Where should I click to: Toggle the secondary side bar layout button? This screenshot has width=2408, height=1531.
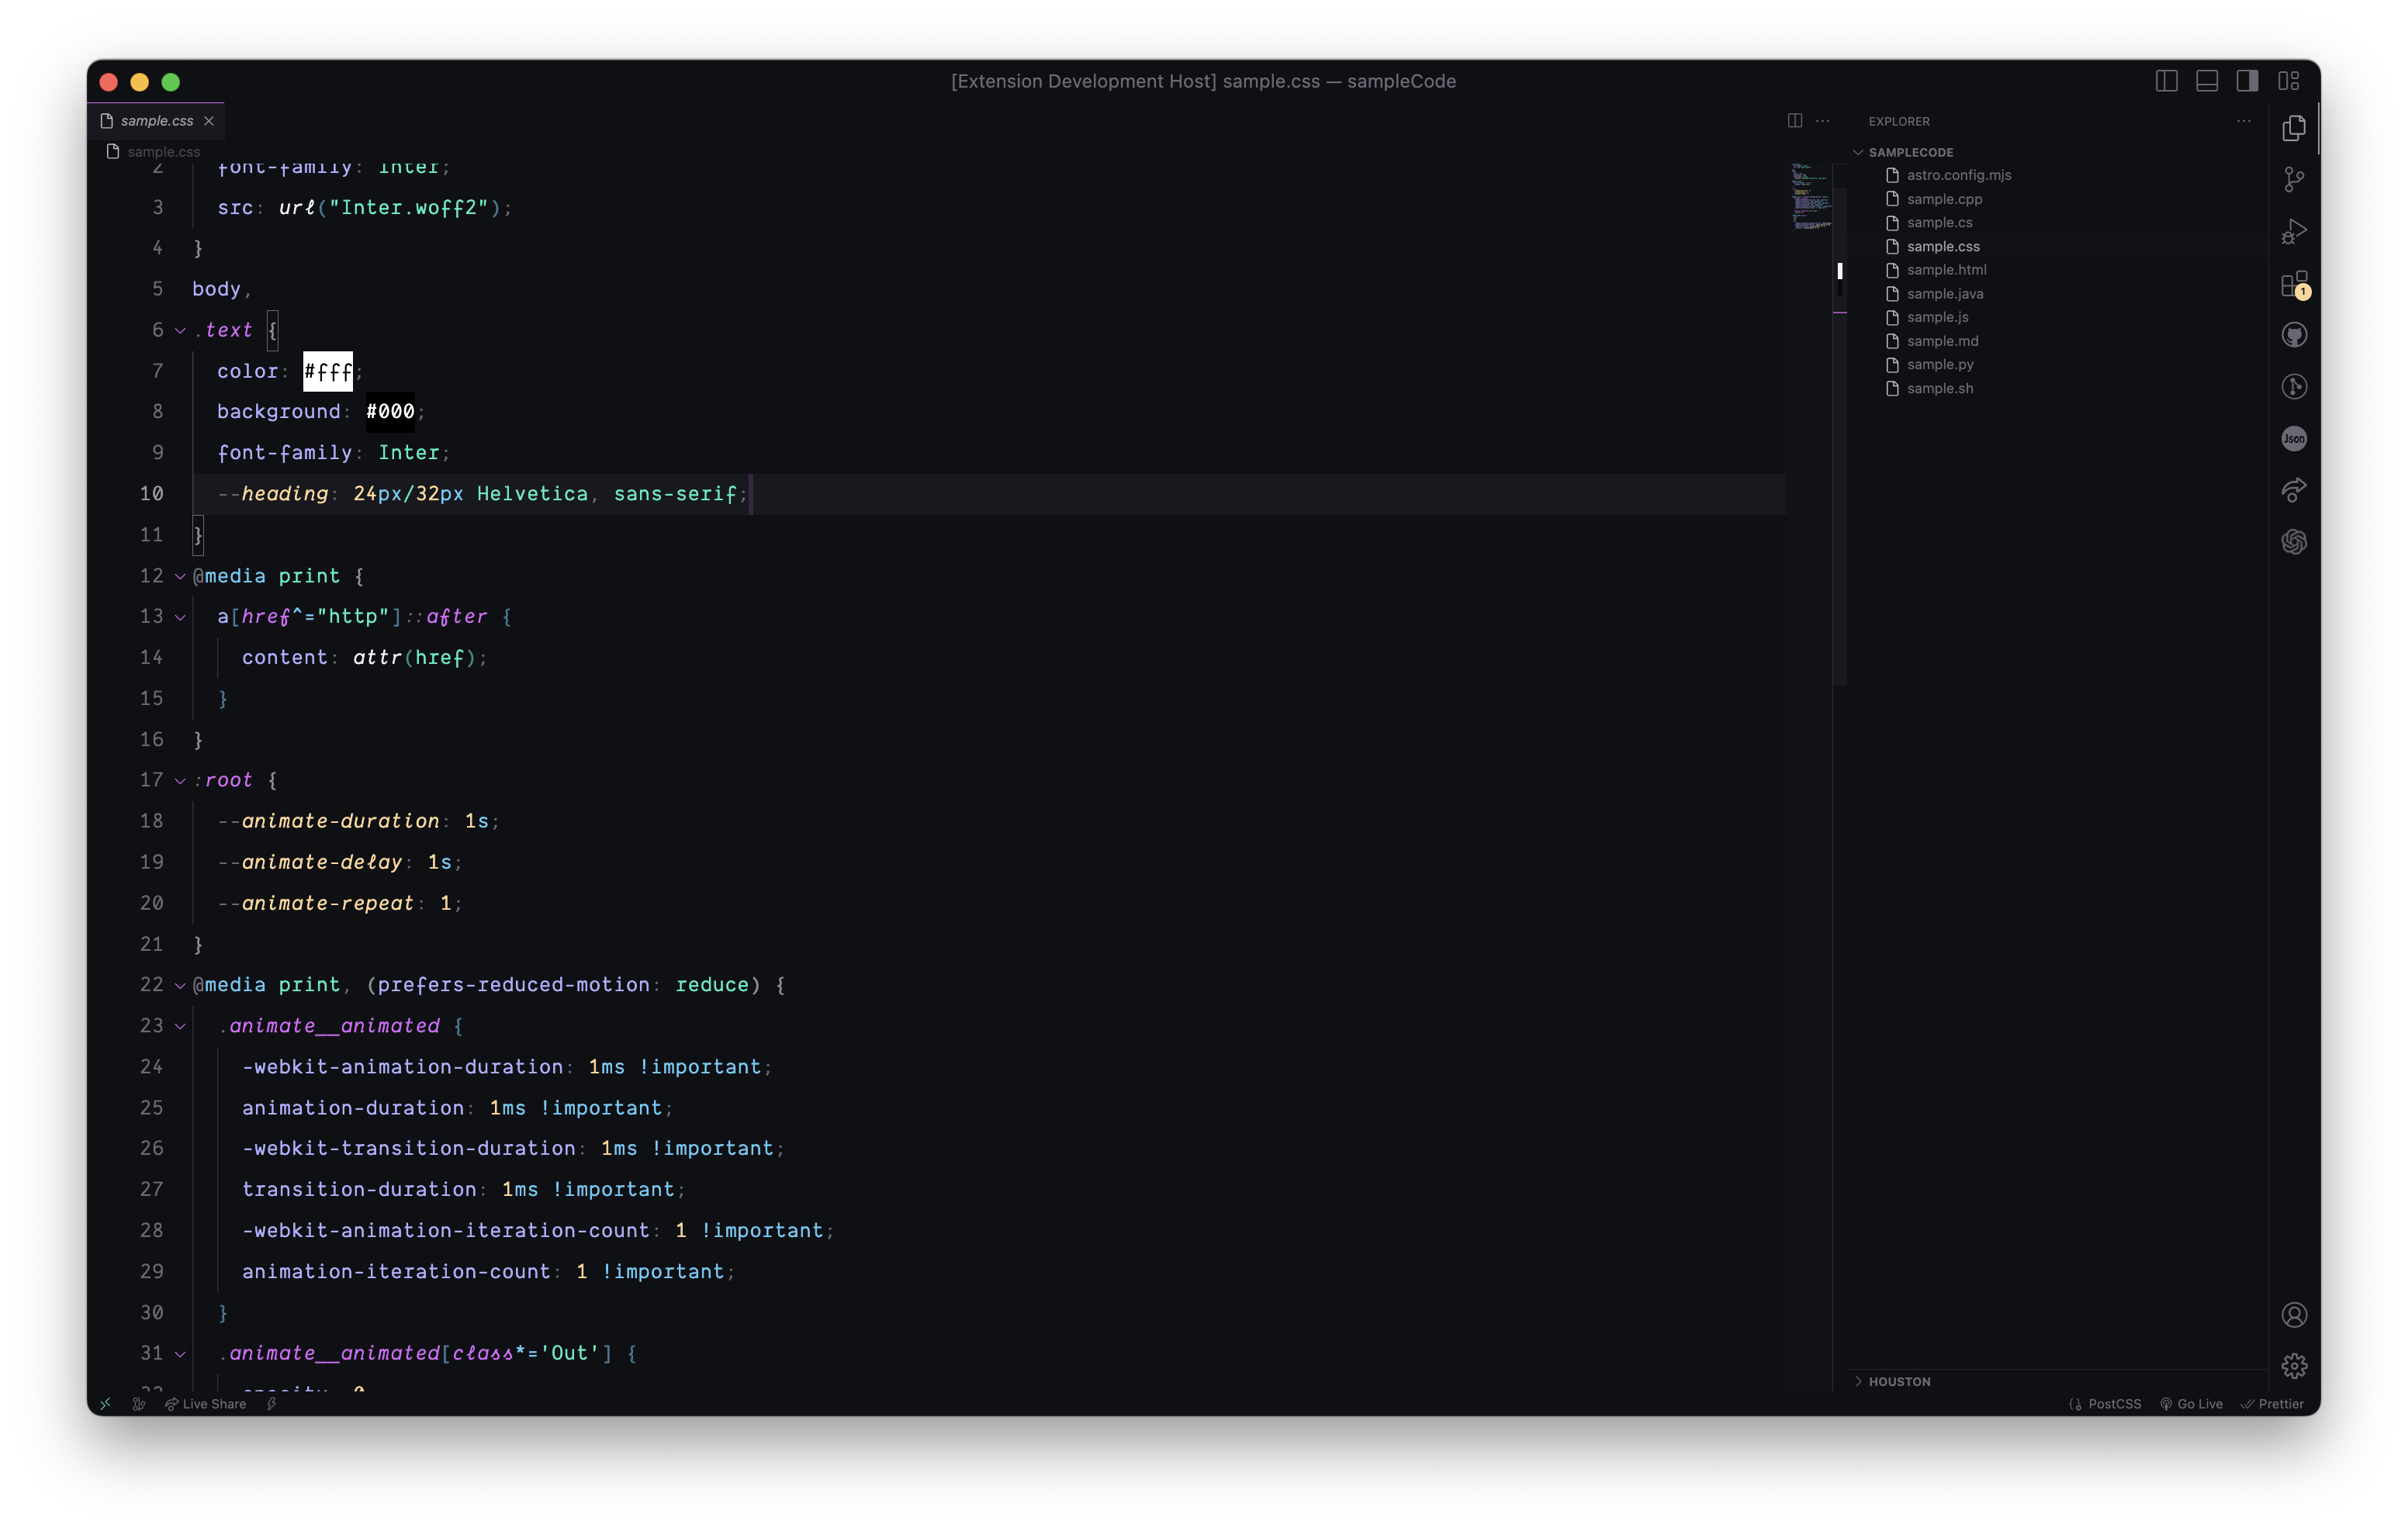point(2247,81)
